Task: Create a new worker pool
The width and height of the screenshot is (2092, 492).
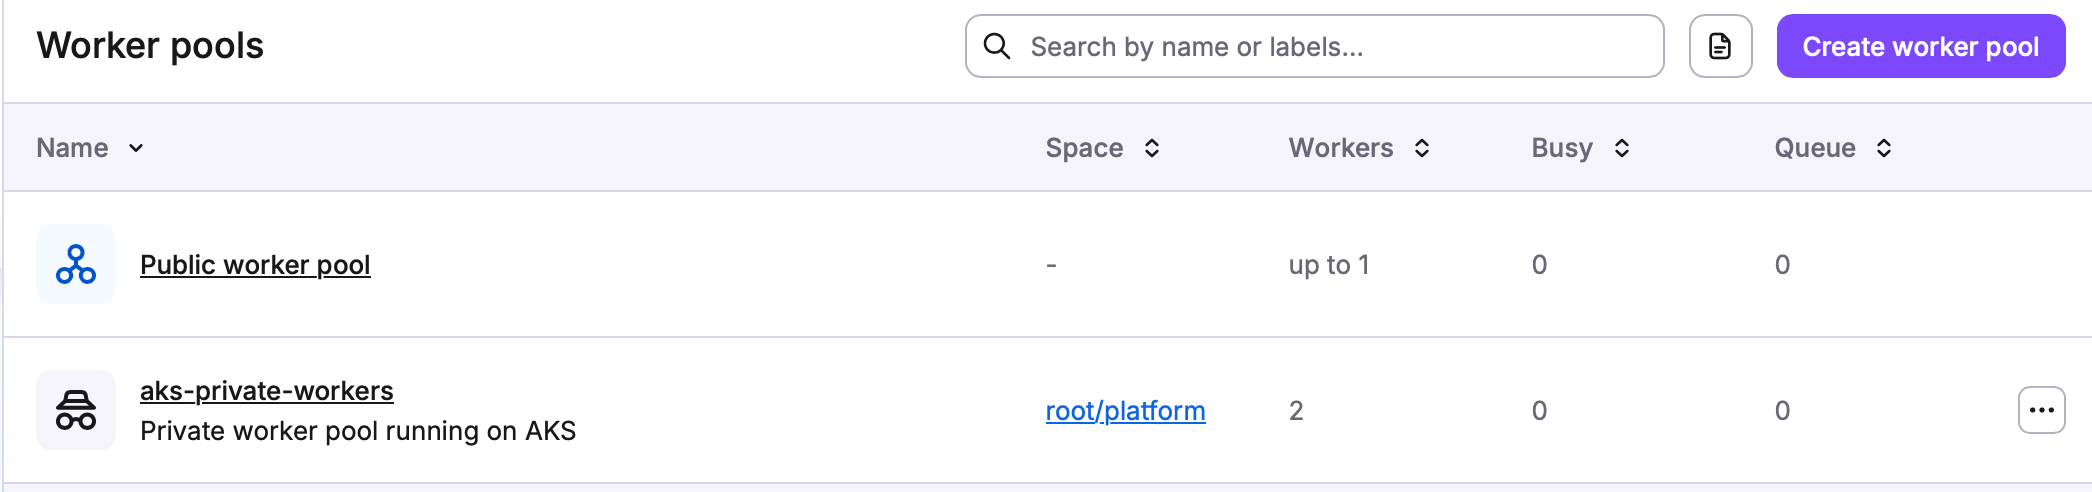Action: [1920, 46]
